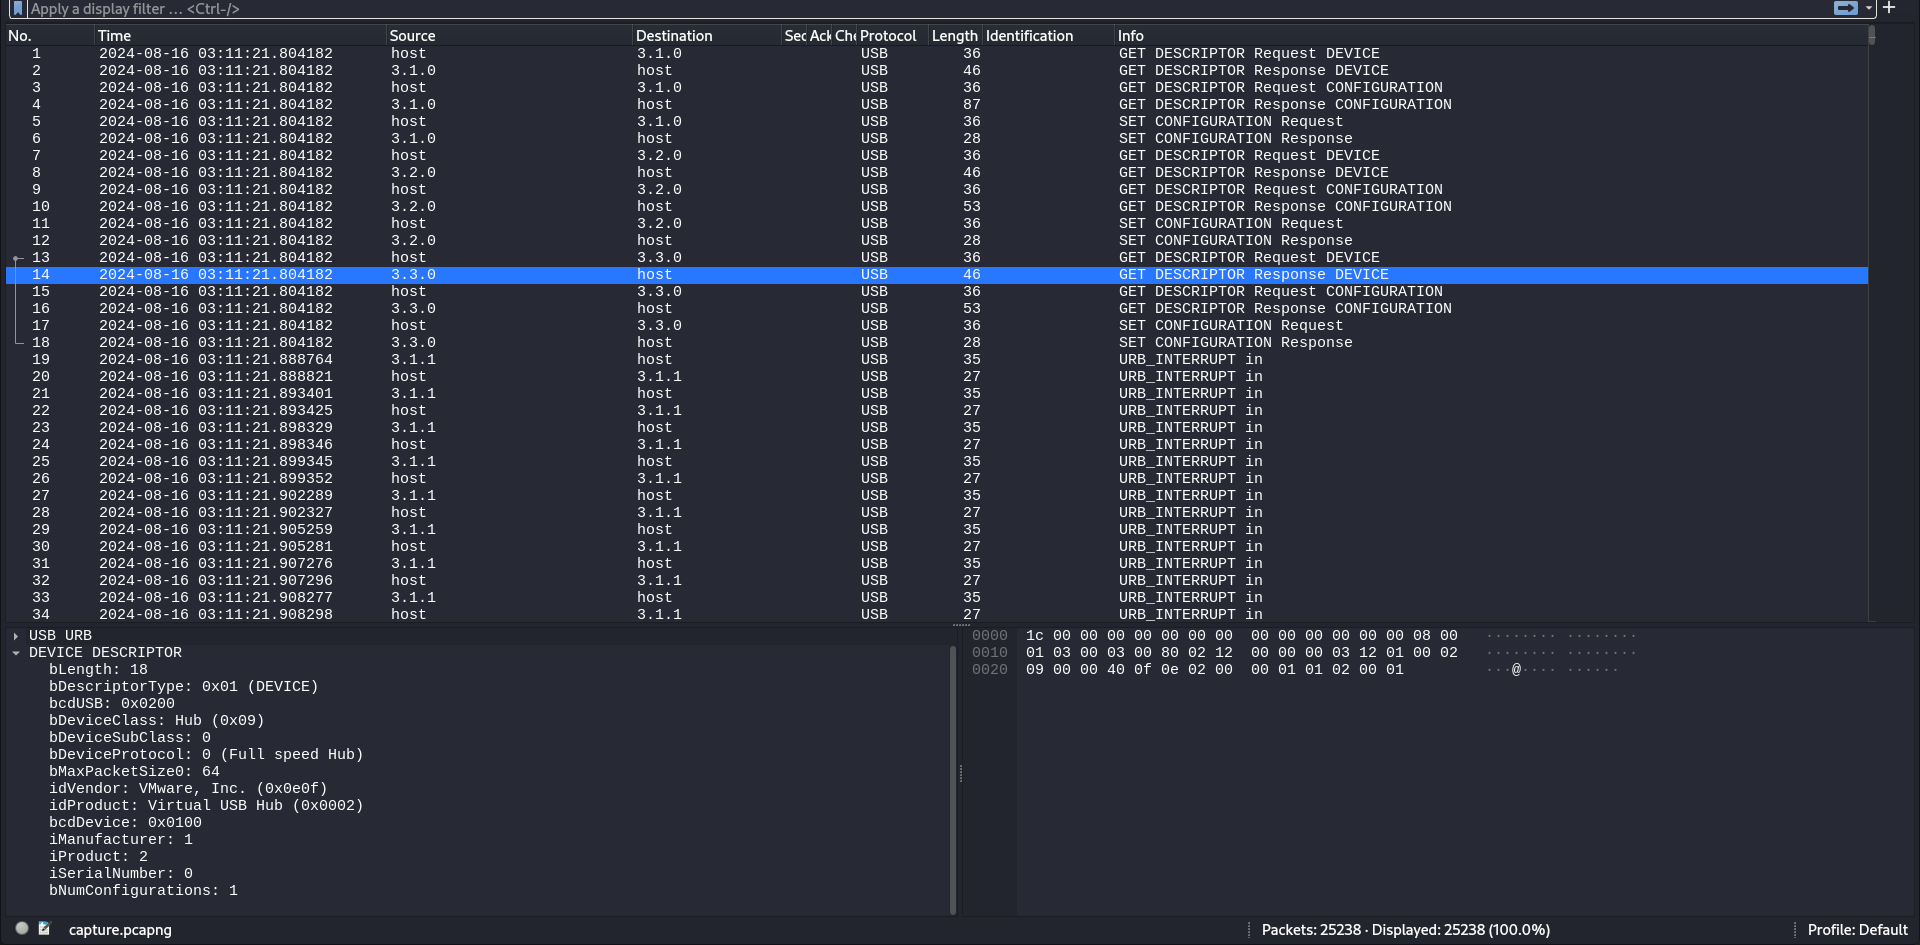The image size is (1920, 945).
Task: Collapse the DEVICE DESCRIPTOR tree node
Action: [x=16, y=653]
